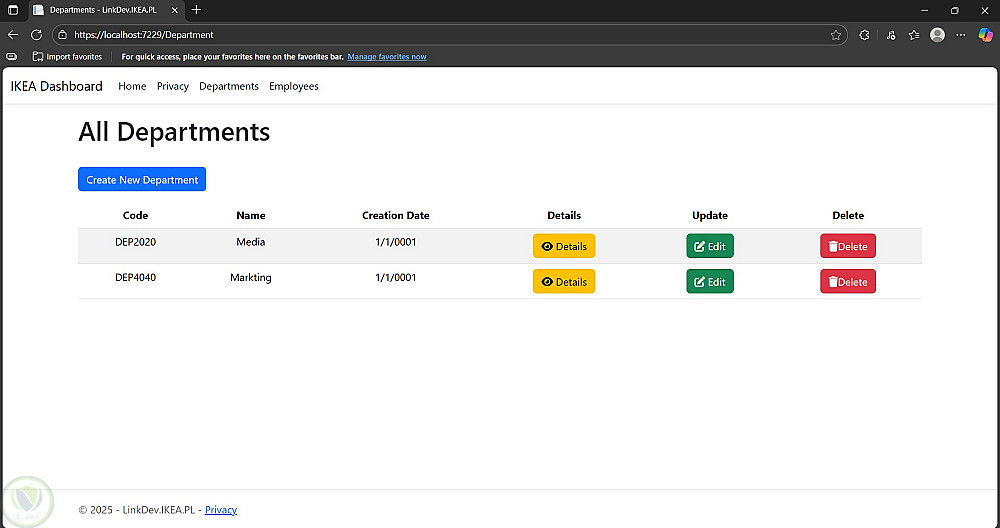Edit the Media department row
The image size is (1000, 528).
(709, 246)
